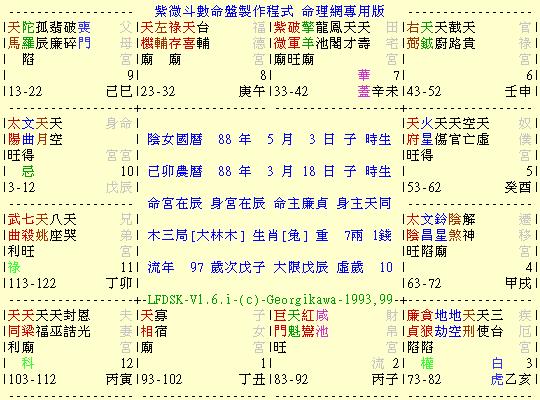Click the 天機 star label
This screenshot has width=540, height=400.
pos(147,35)
